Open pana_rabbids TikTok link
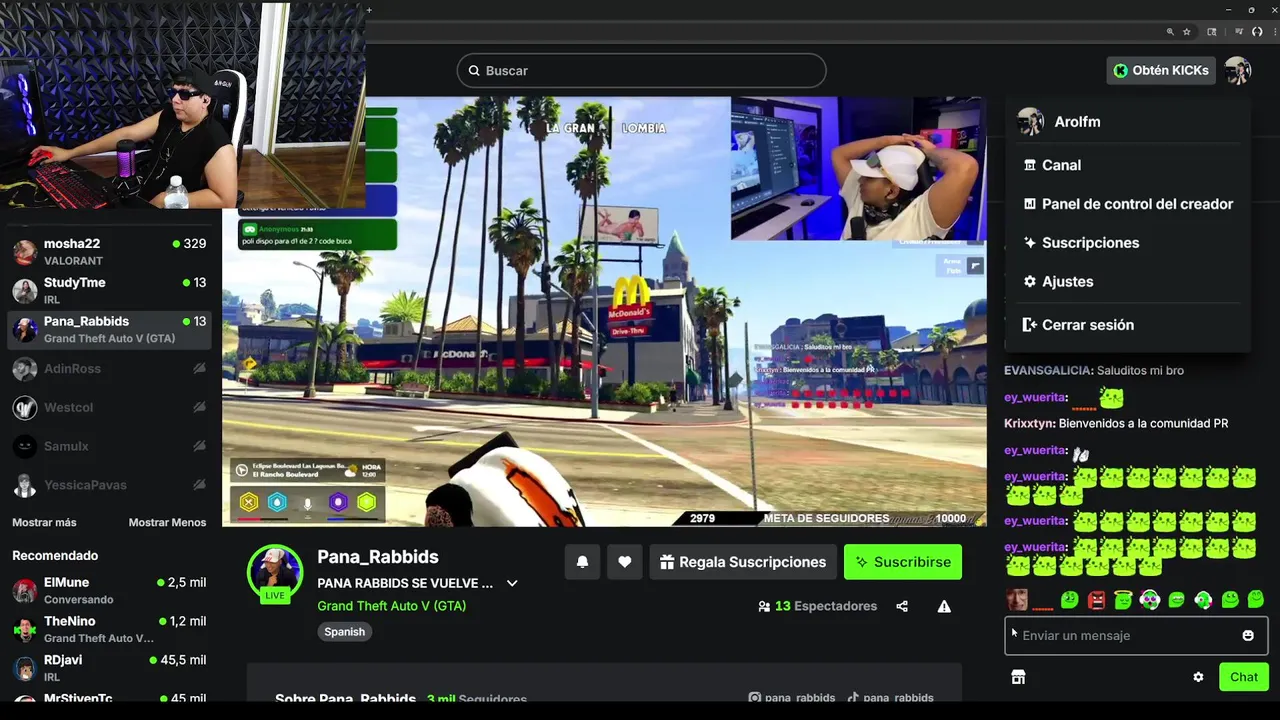 click(x=890, y=698)
